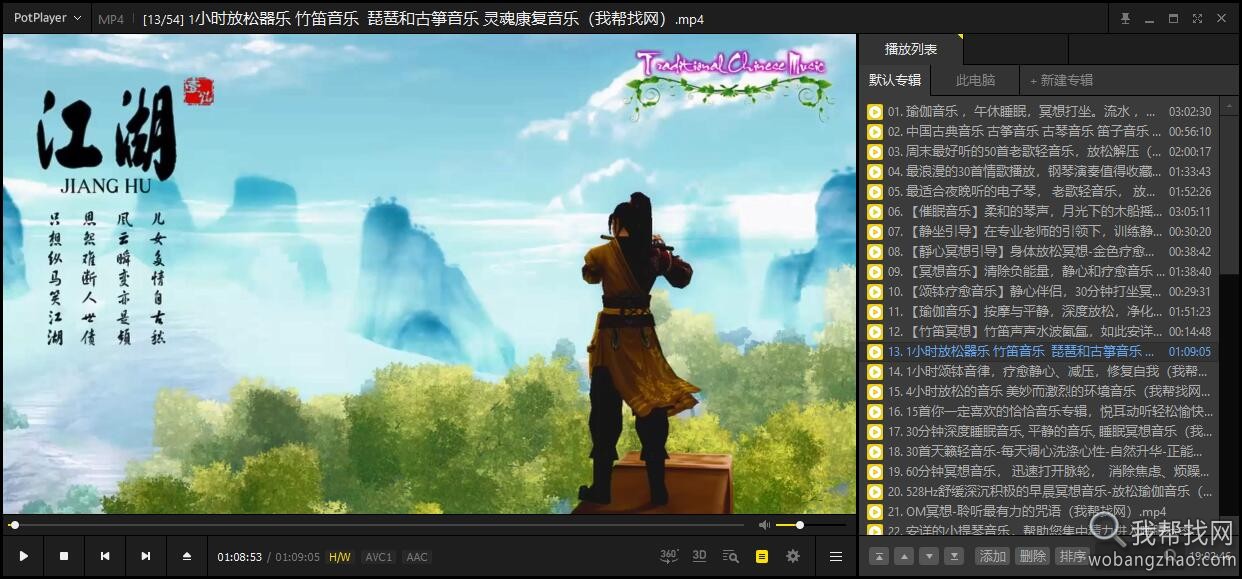Click the Eject / open file icon
The width and height of the screenshot is (1242, 579).
[186, 556]
